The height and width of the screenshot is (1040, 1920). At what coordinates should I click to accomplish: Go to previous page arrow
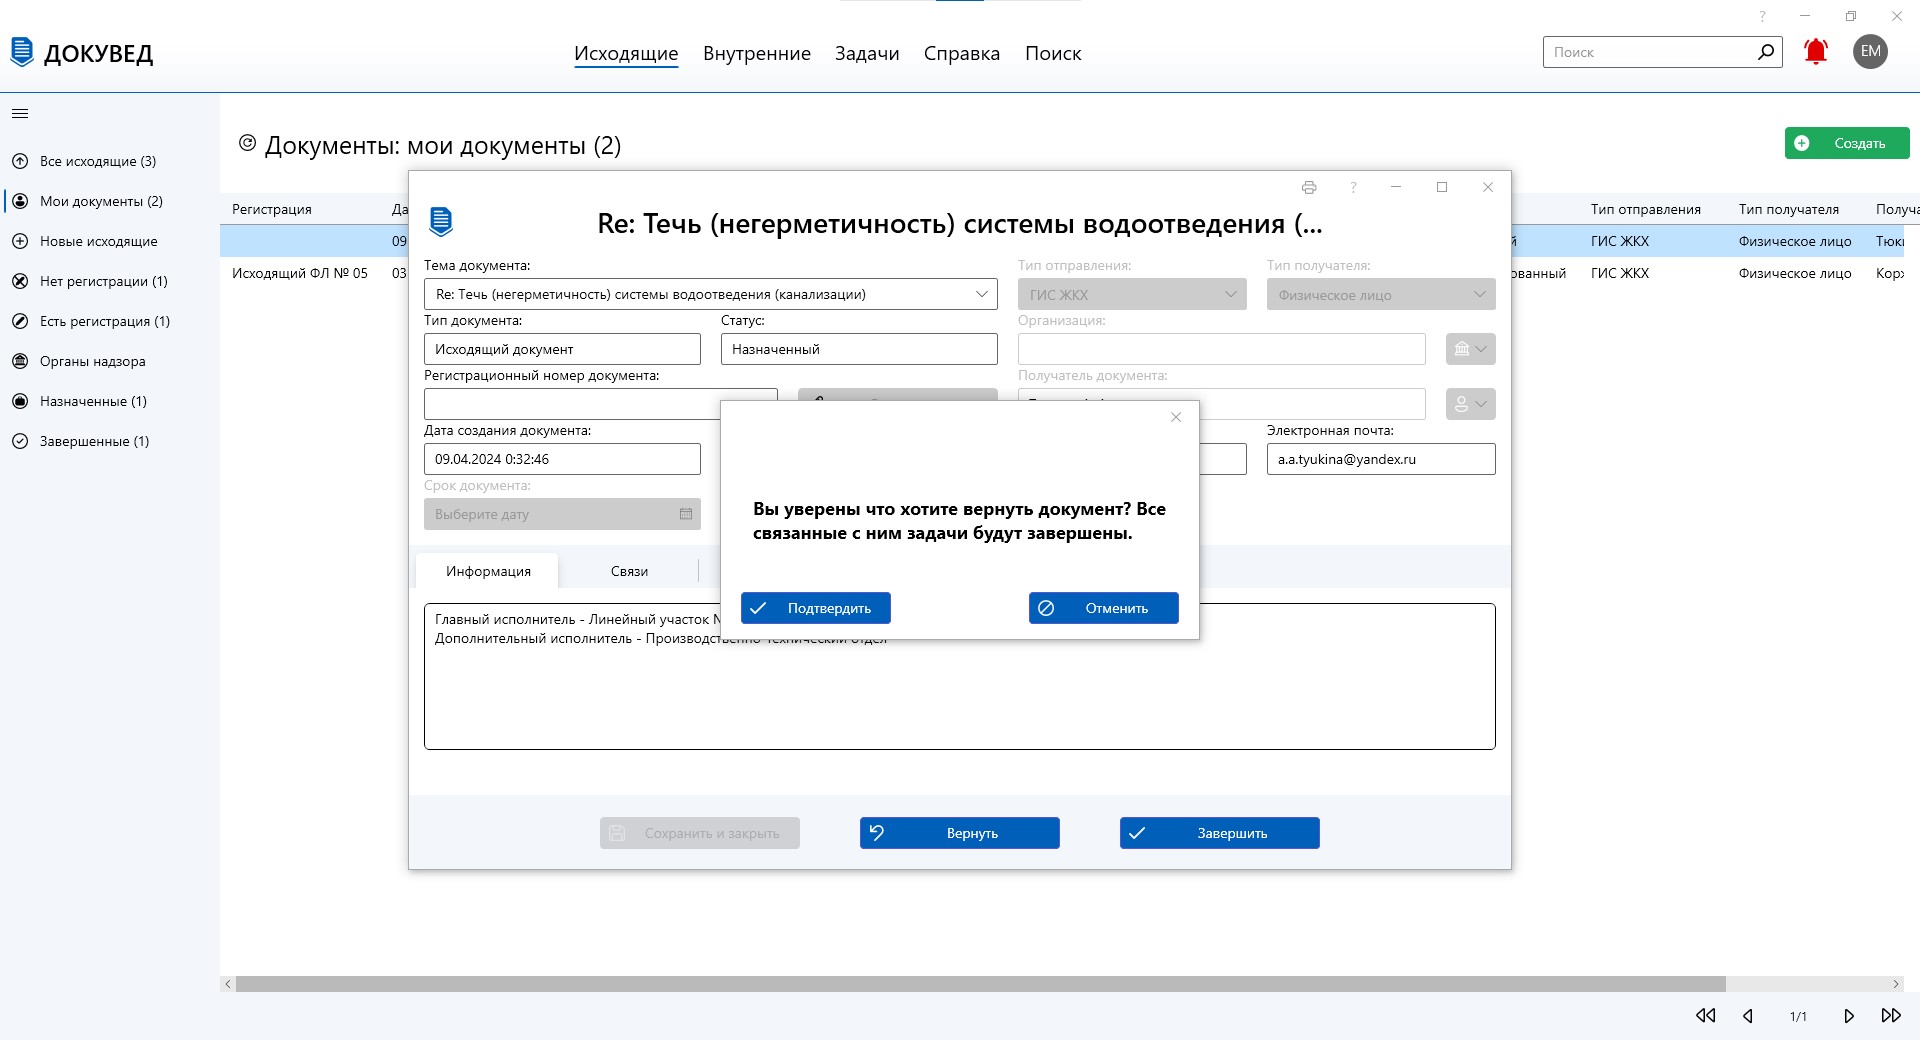coord(1748,1016)
